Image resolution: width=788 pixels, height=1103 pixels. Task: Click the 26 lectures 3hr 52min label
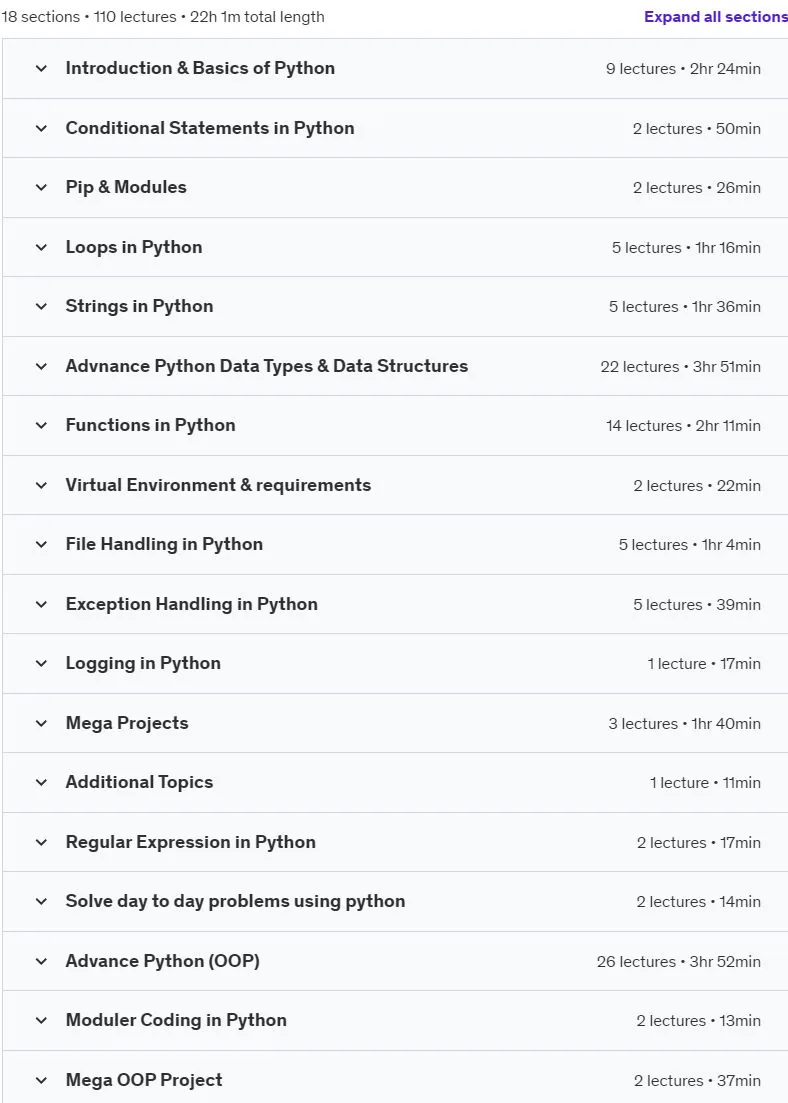[x=679, y=962]
